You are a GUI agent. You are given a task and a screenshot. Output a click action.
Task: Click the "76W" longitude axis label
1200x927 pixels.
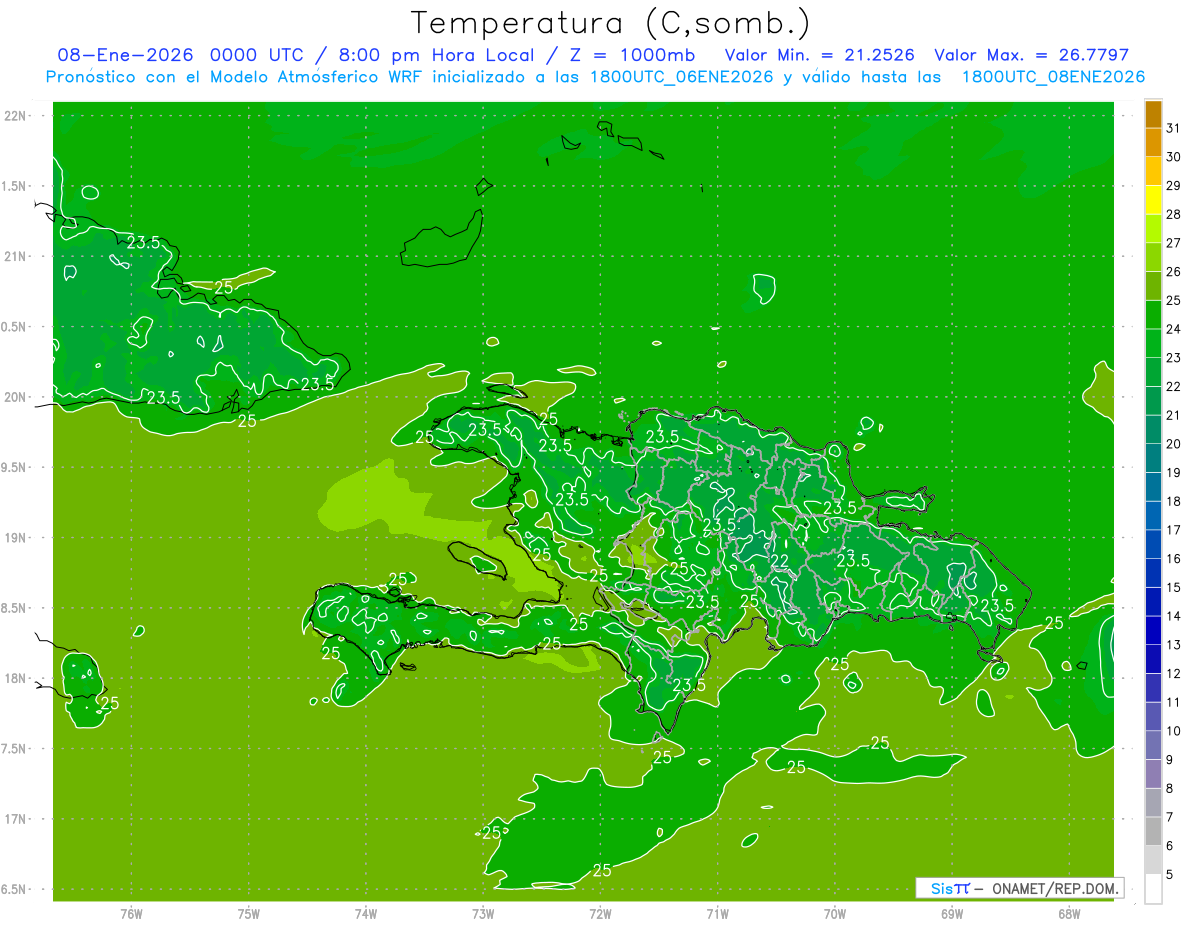[x=131, y=915]
